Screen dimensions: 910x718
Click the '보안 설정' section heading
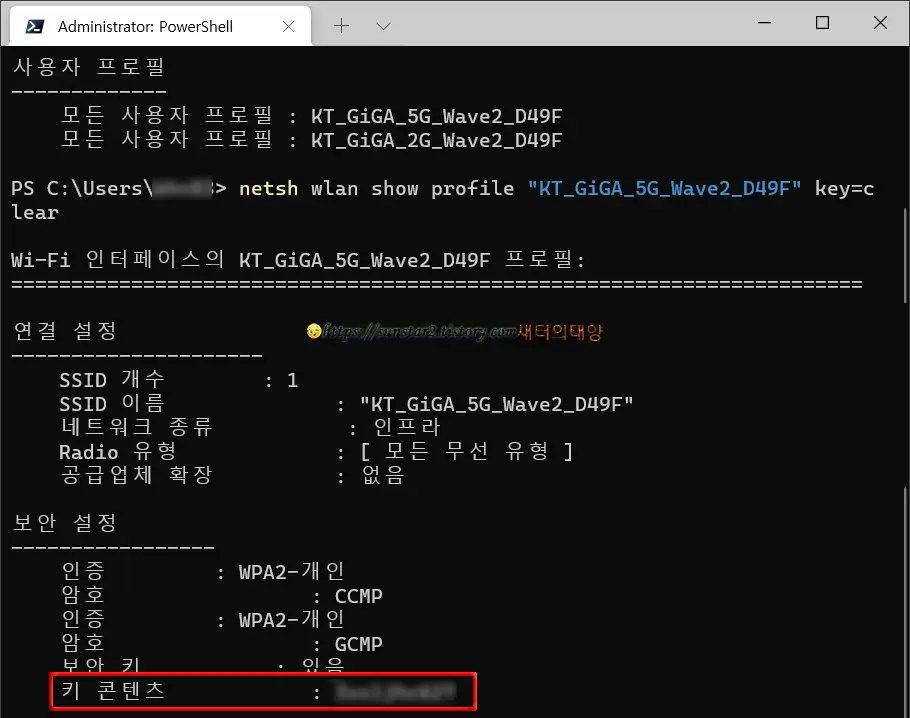(x=65, y=523)
